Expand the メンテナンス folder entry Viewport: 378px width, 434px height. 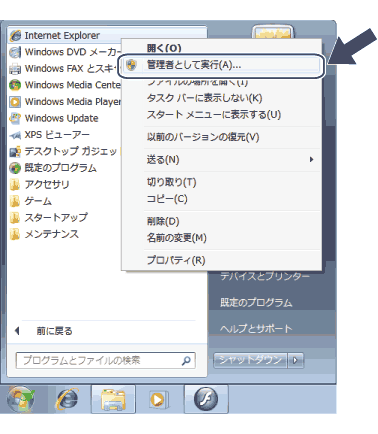pos(52,234)
